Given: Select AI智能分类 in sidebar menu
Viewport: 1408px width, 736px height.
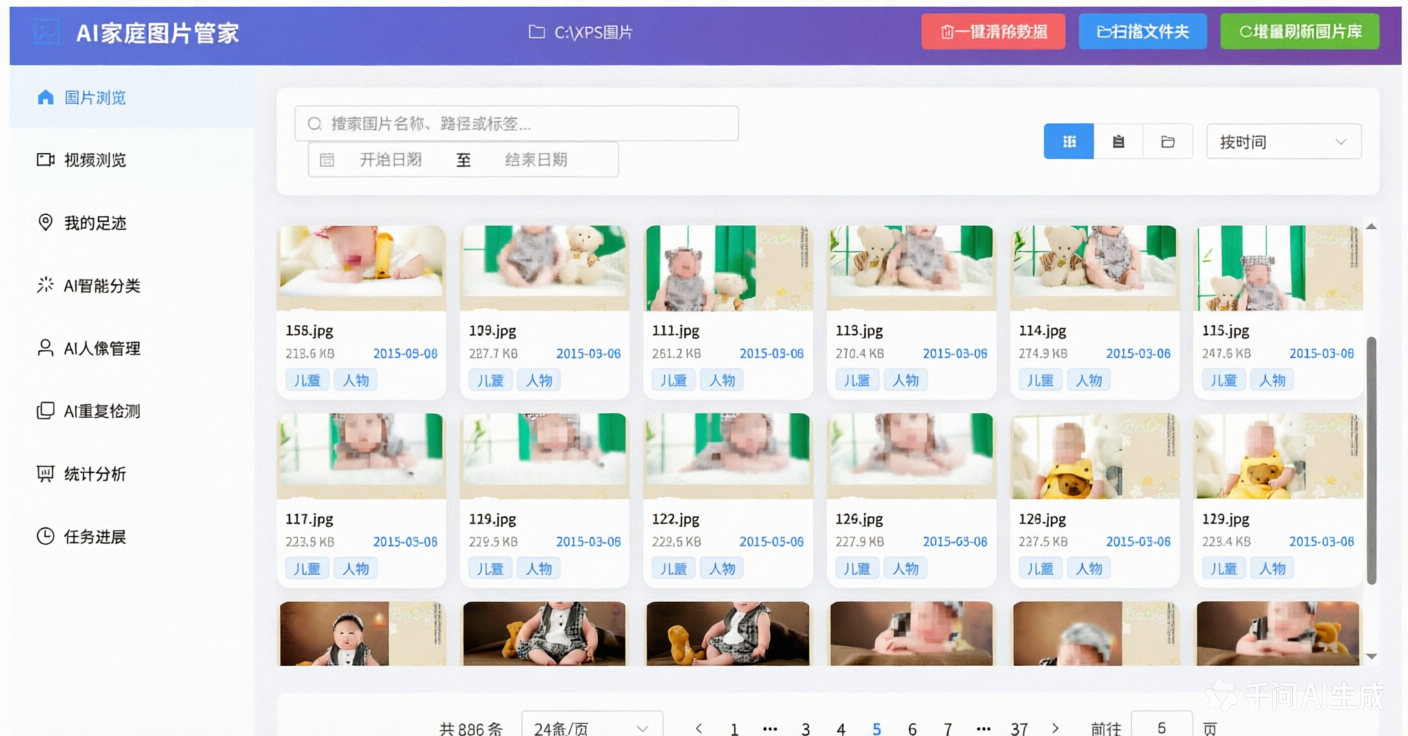Looking at the screenshot, I should (132, 285).
